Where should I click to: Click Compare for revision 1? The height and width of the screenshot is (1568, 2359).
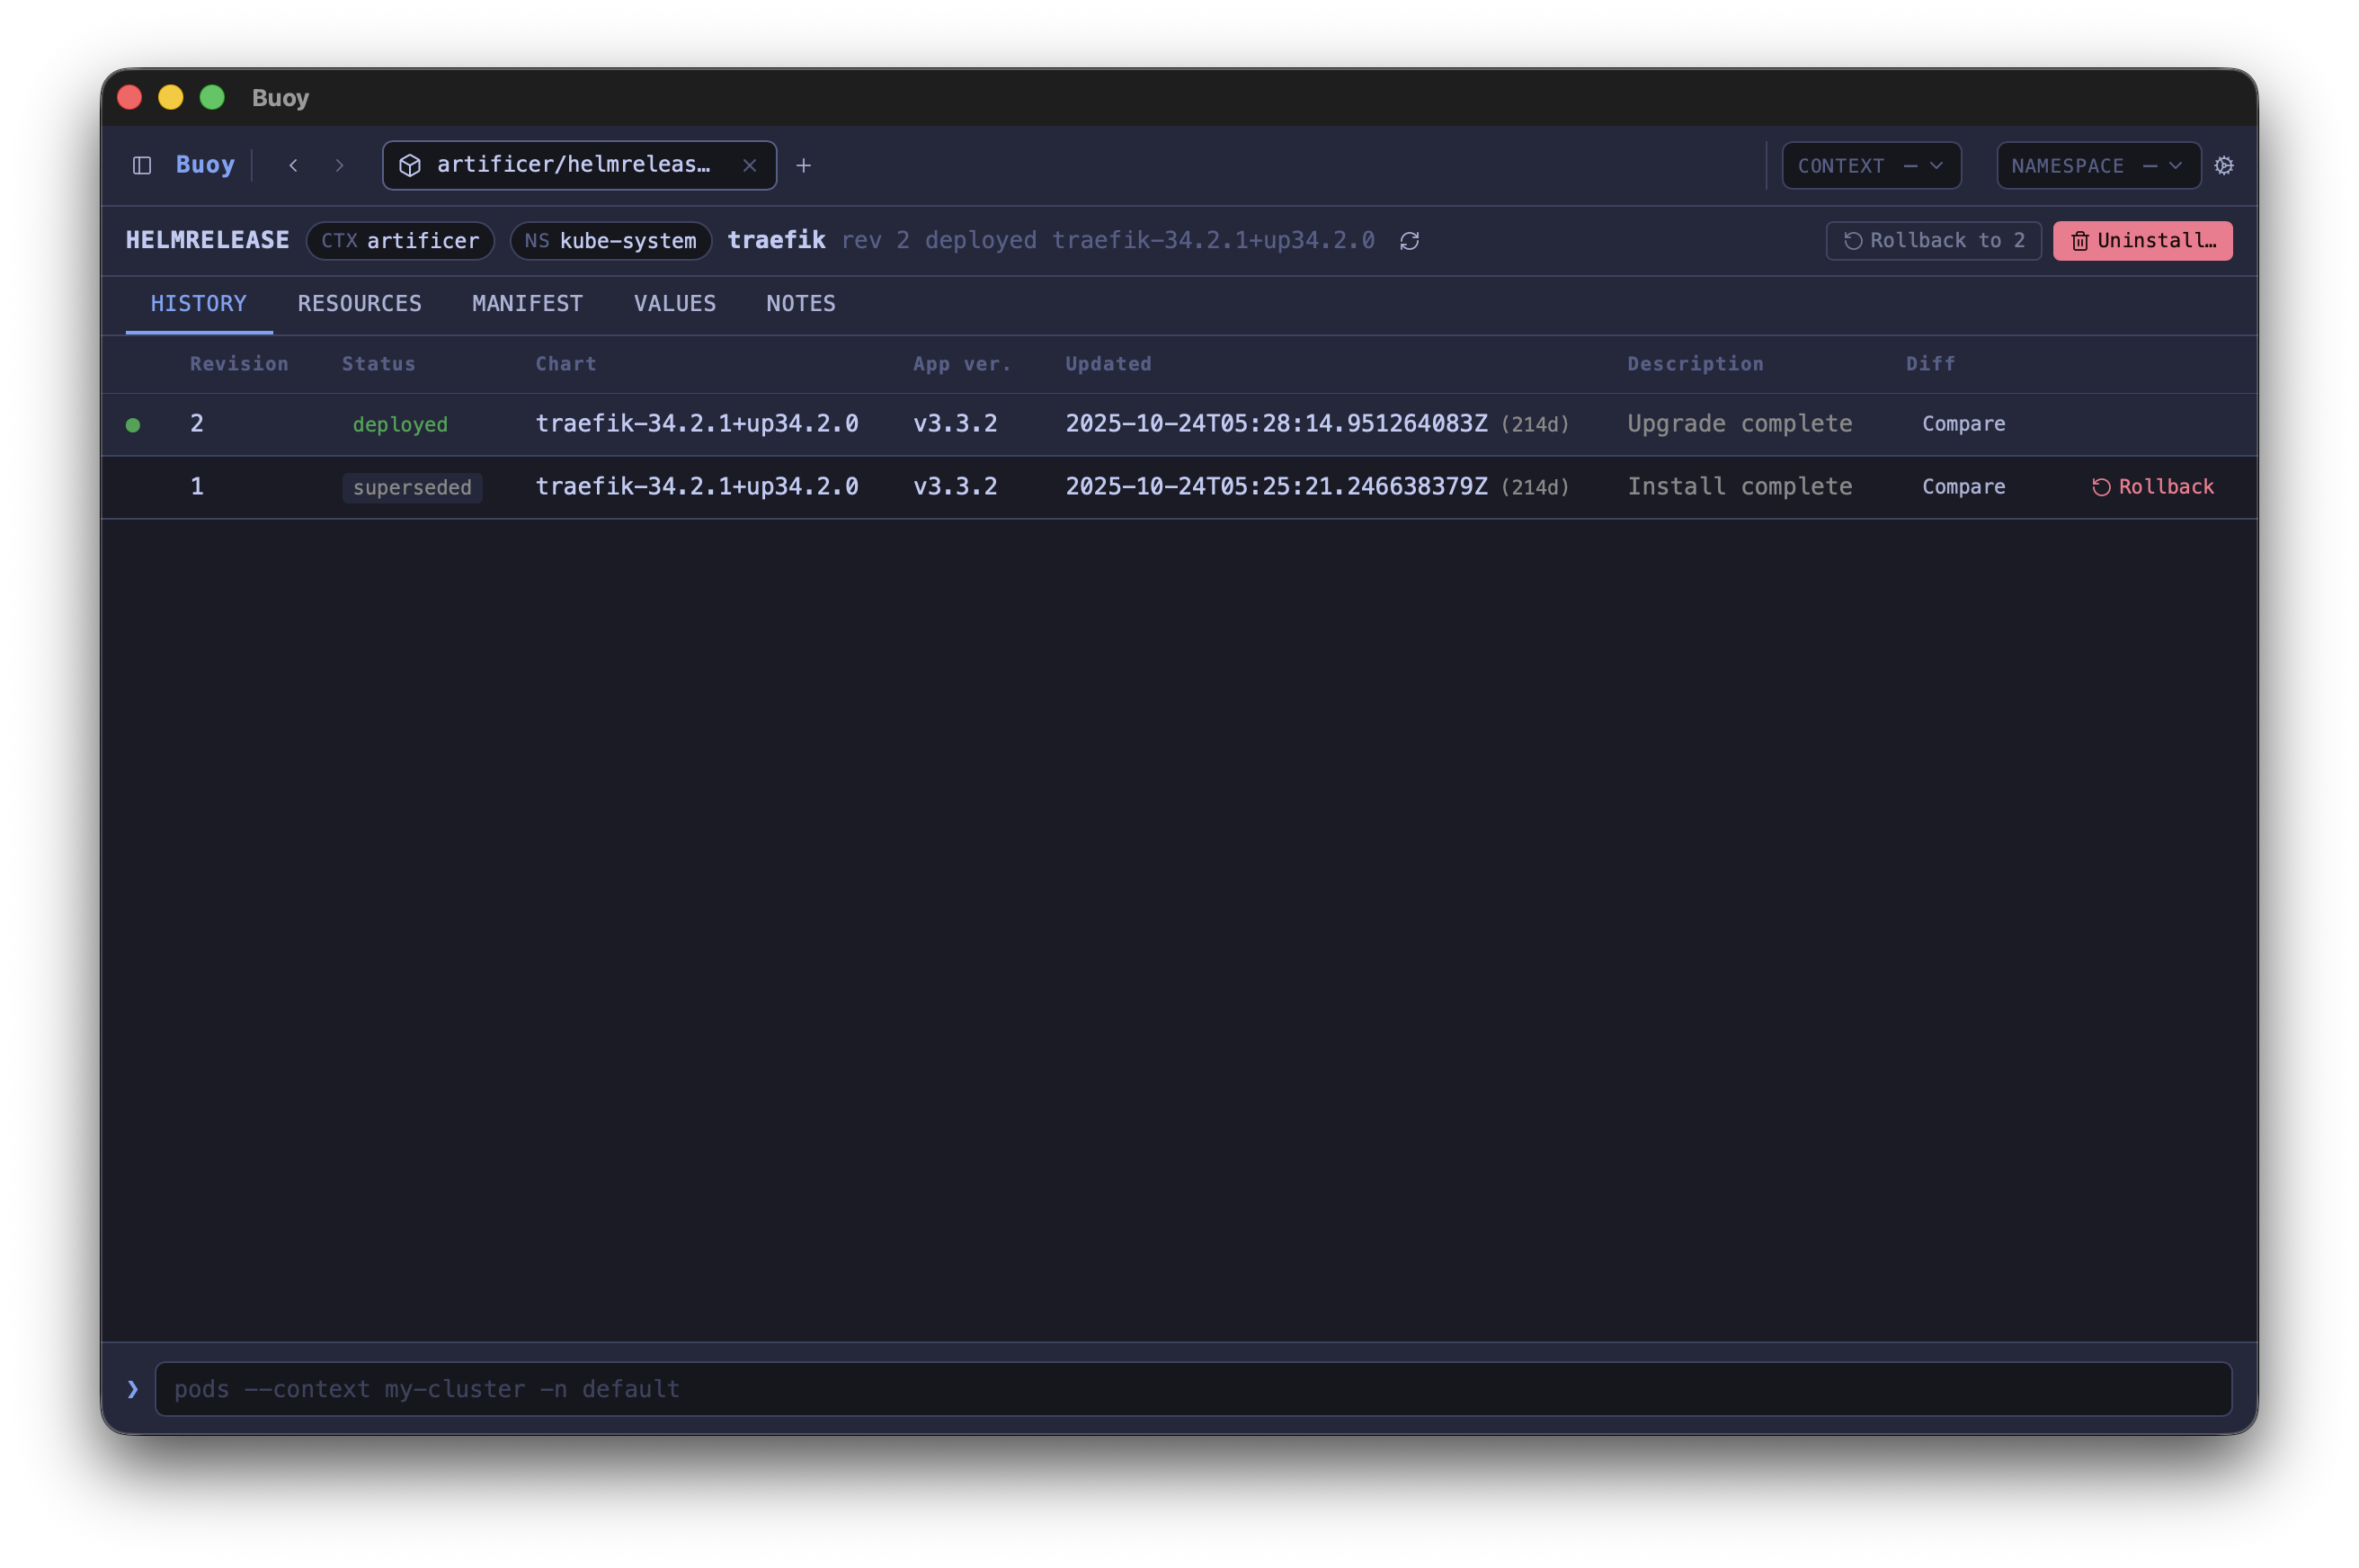1963,487
